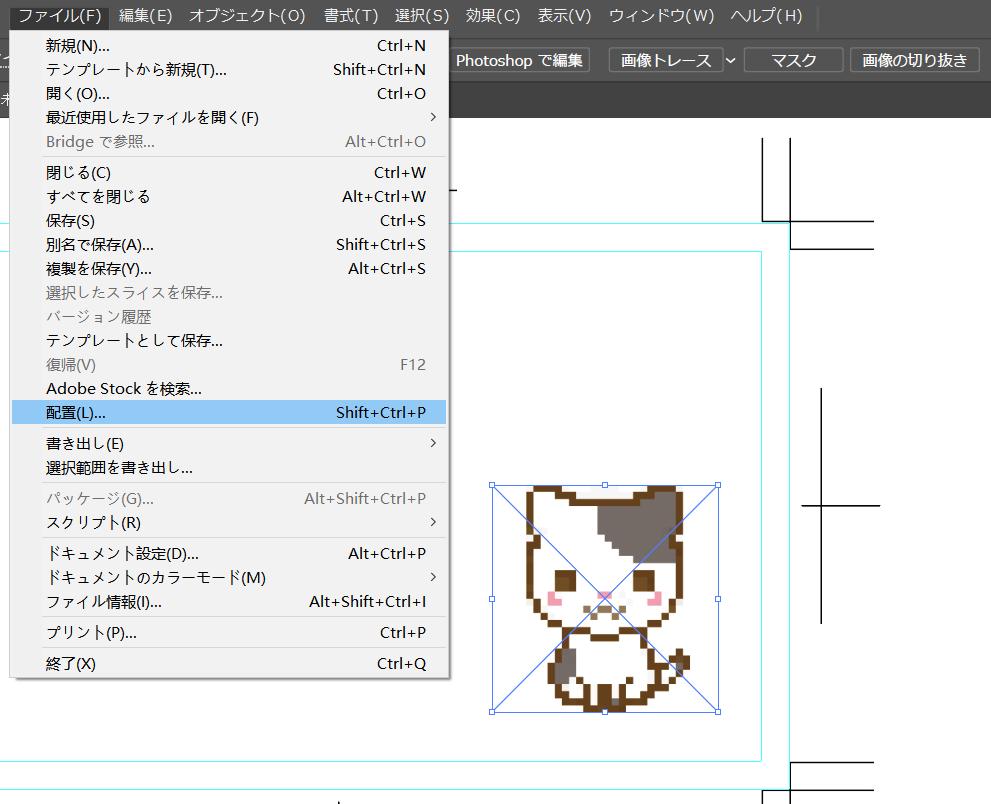The height and width of the screenshot is (804, 991).
Task: Select 別名で保存(A)... menu entry
Action: 100,245
